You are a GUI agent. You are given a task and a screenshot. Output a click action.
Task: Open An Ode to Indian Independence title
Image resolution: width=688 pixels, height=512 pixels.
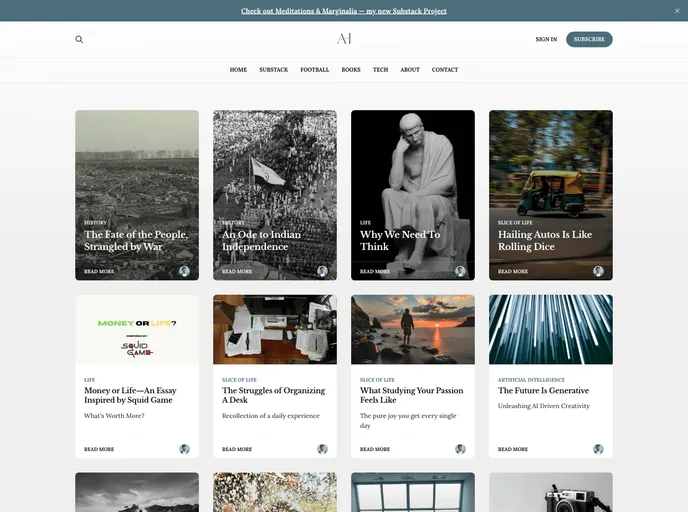point(261,241)
